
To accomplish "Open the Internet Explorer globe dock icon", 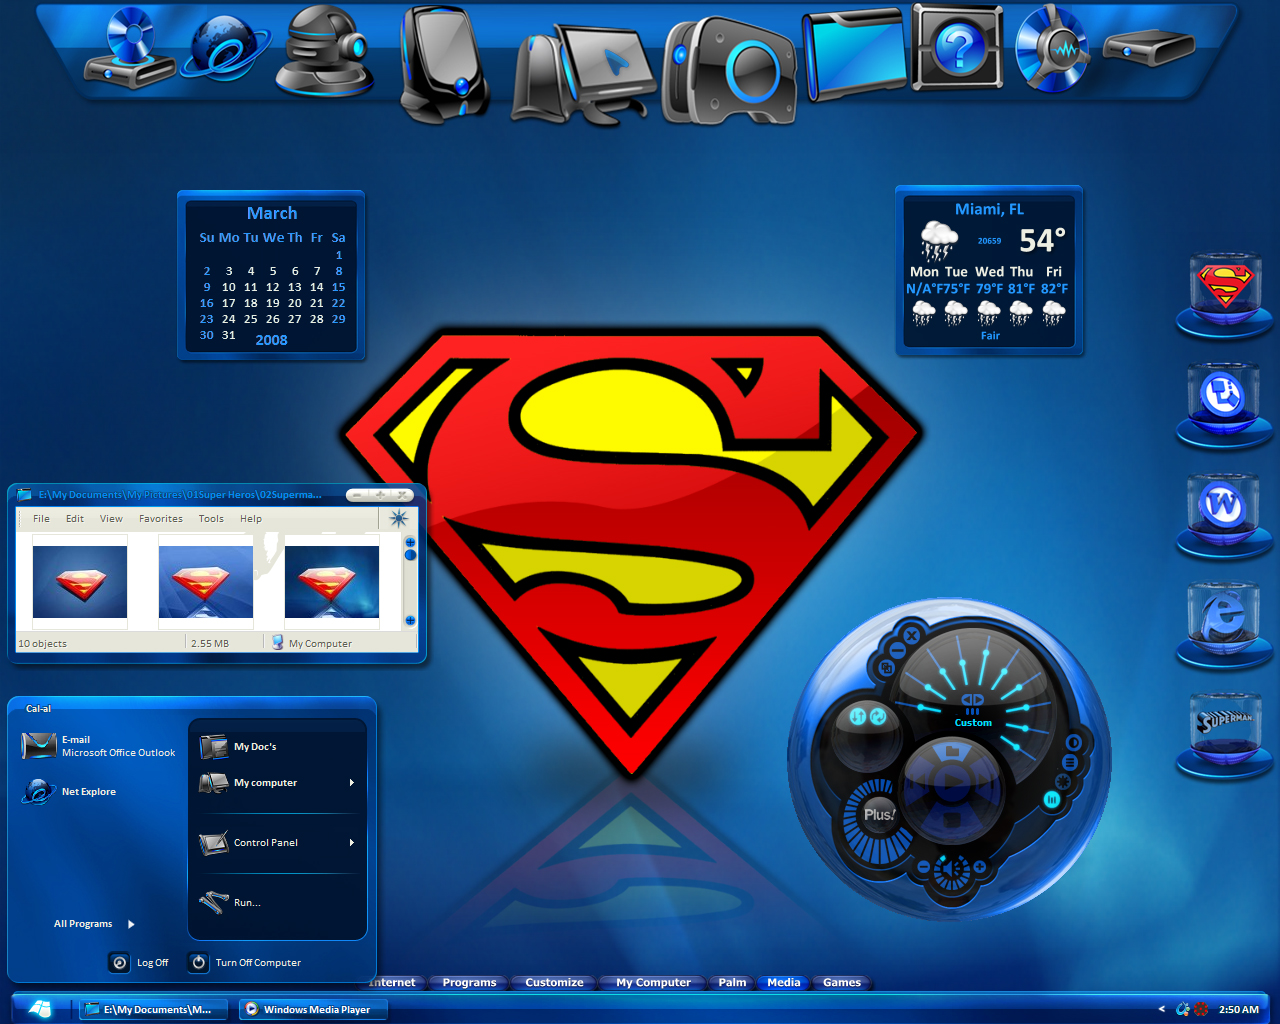I will coord(227,47).
